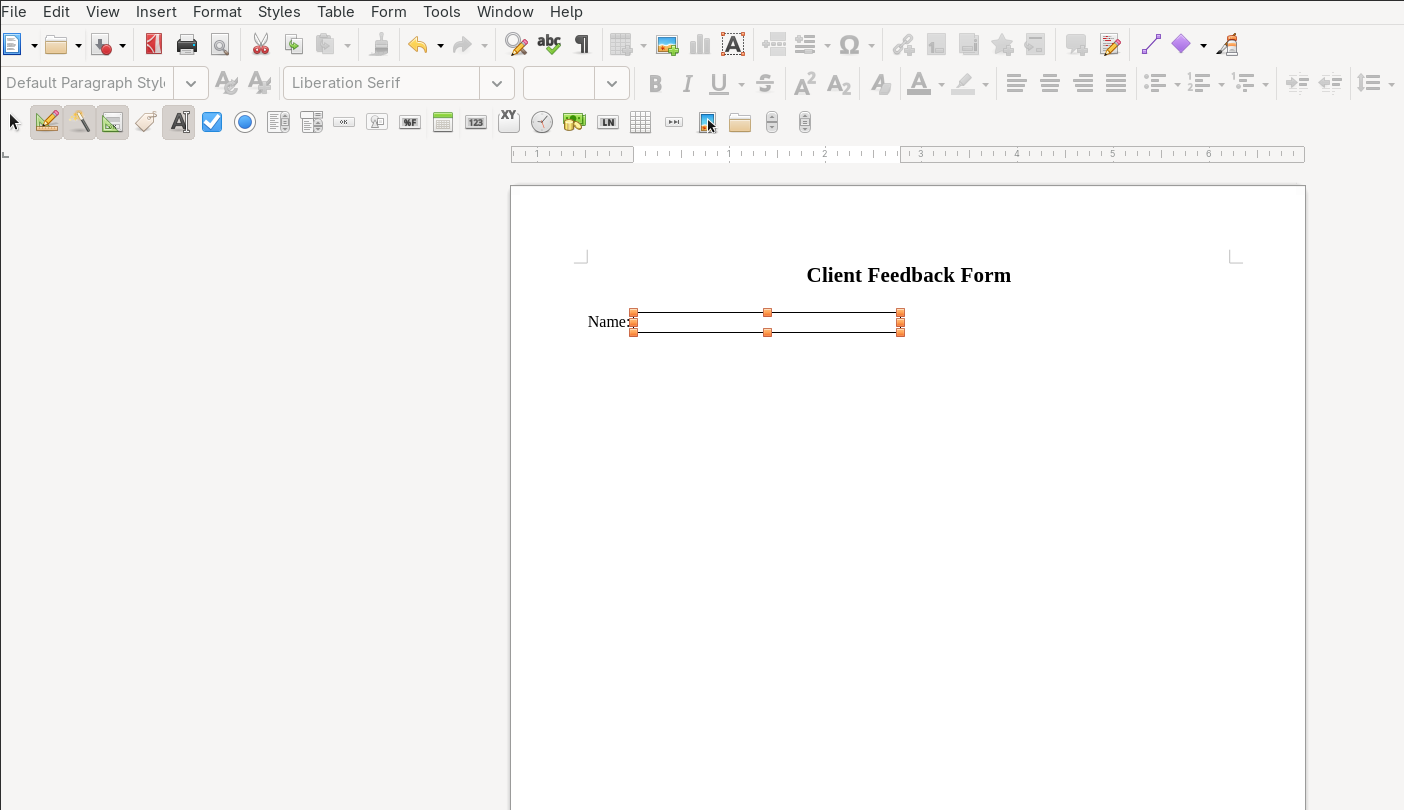The height and width of the screenshot is (810, 1404).
Task: Insert a Currency Field control
Action: 574,122
